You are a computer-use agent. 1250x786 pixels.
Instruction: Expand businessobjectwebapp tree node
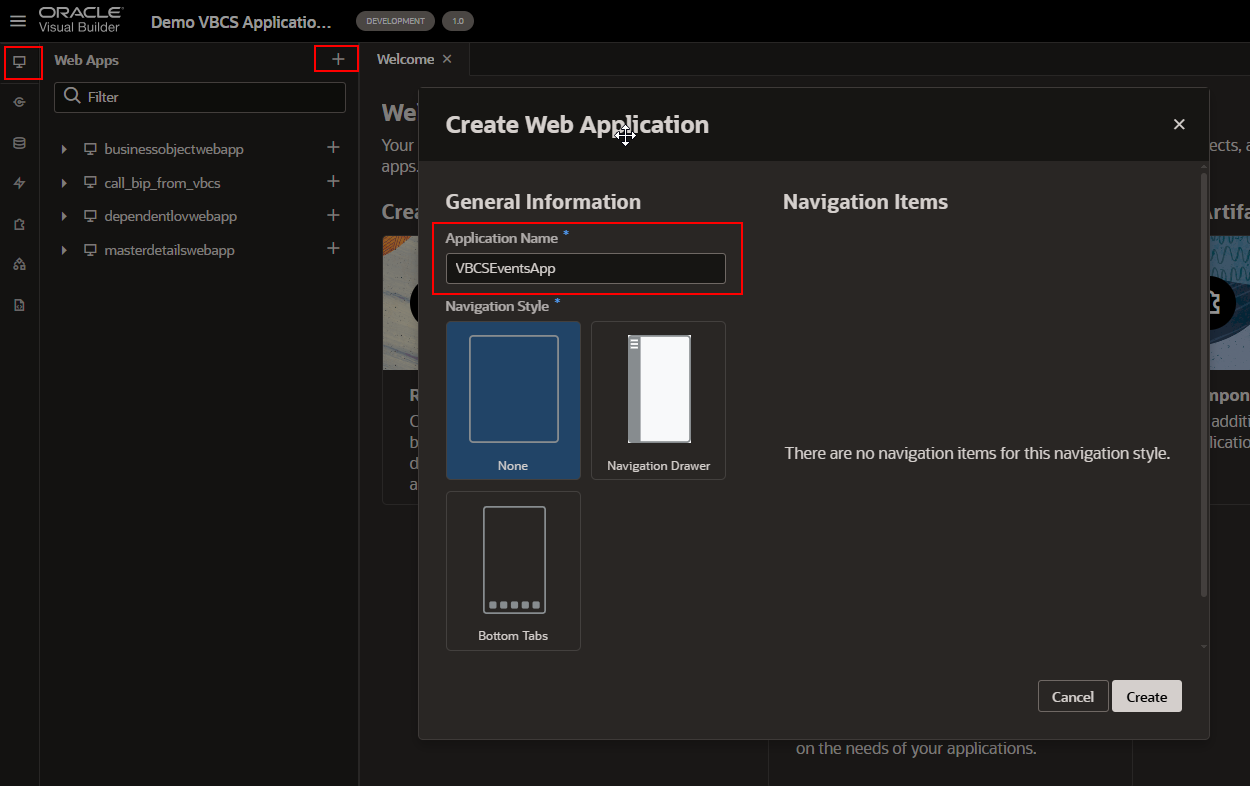click(64, 149)
